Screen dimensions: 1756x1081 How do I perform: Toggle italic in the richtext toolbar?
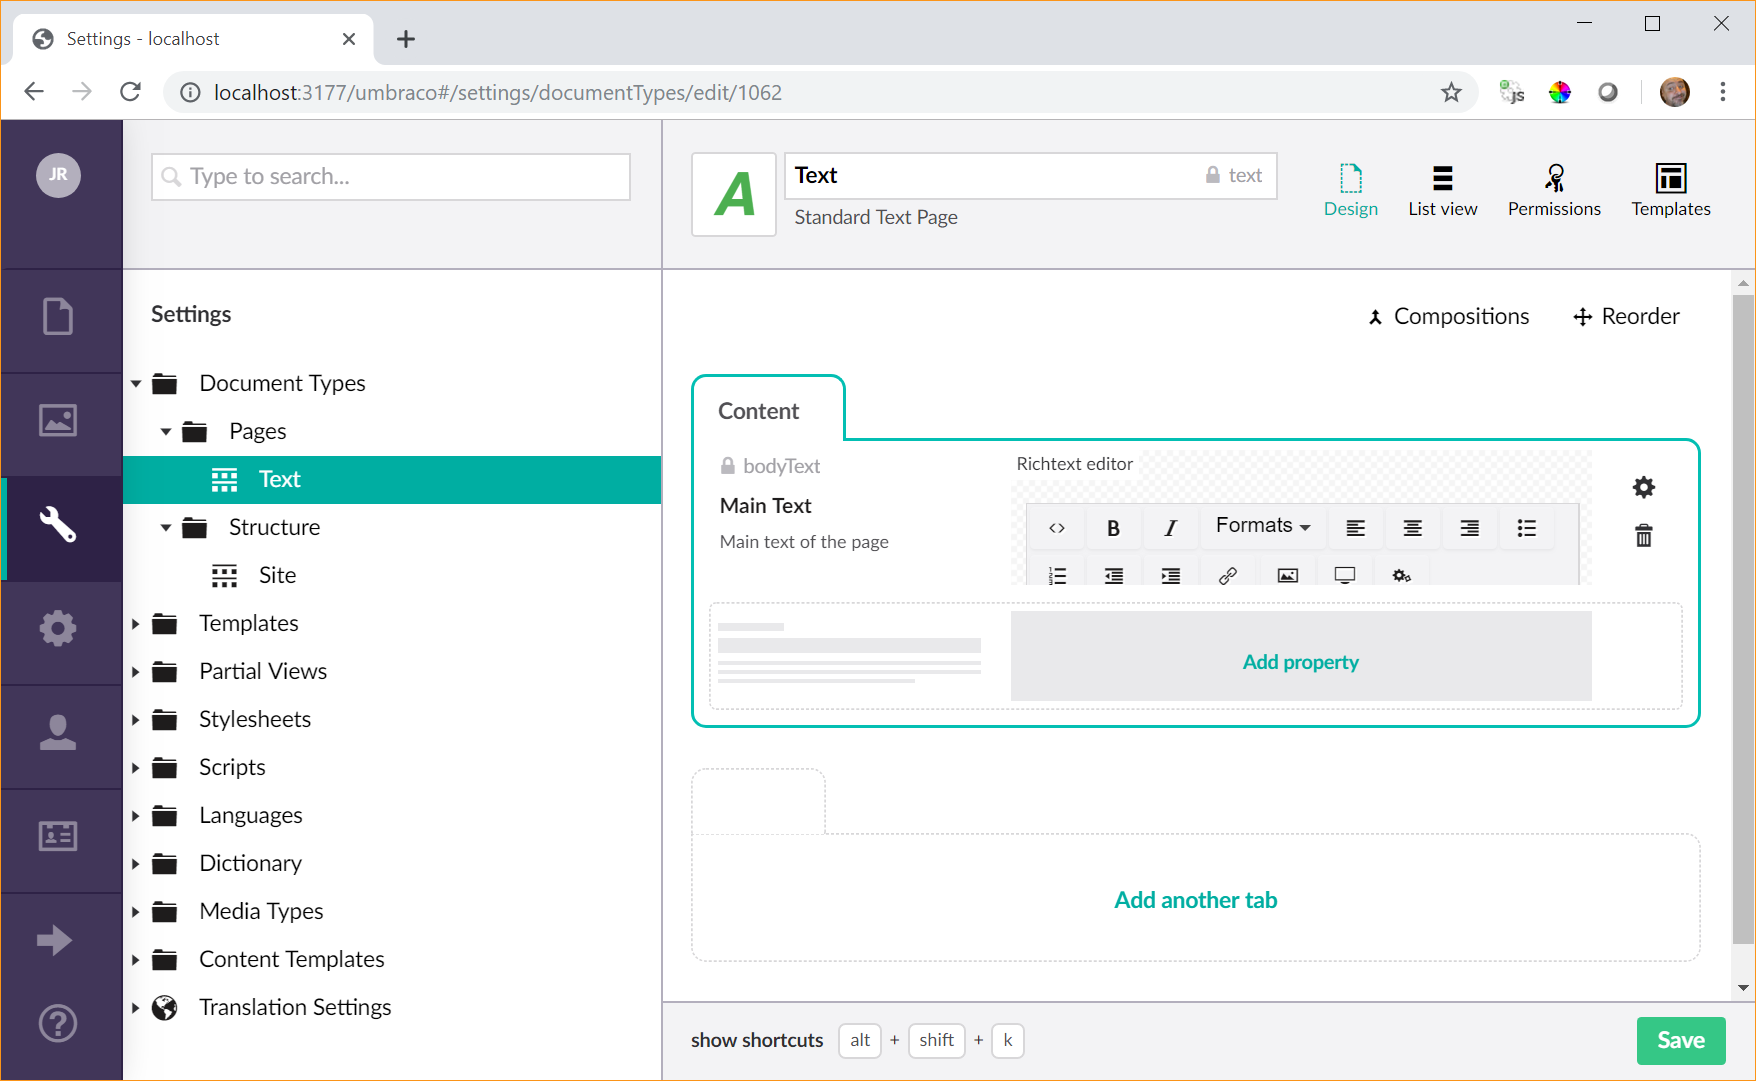click(x=1170, y=528)
